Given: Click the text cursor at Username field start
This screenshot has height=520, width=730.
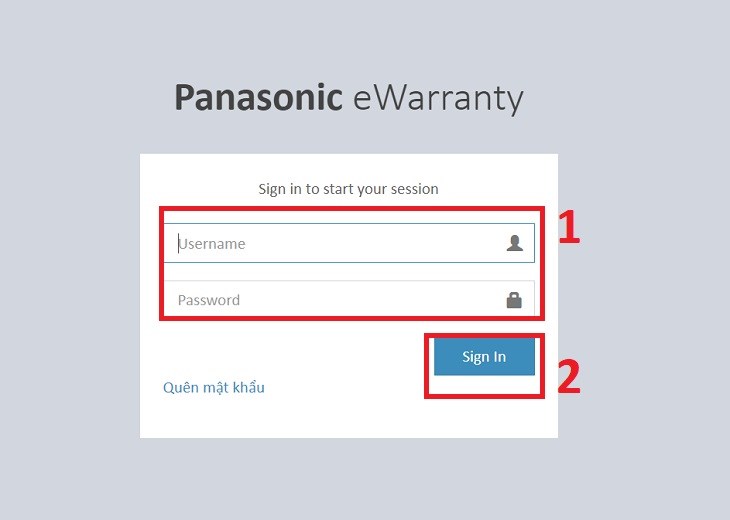Looking at the screenshot, I should (x=179, y=243).
